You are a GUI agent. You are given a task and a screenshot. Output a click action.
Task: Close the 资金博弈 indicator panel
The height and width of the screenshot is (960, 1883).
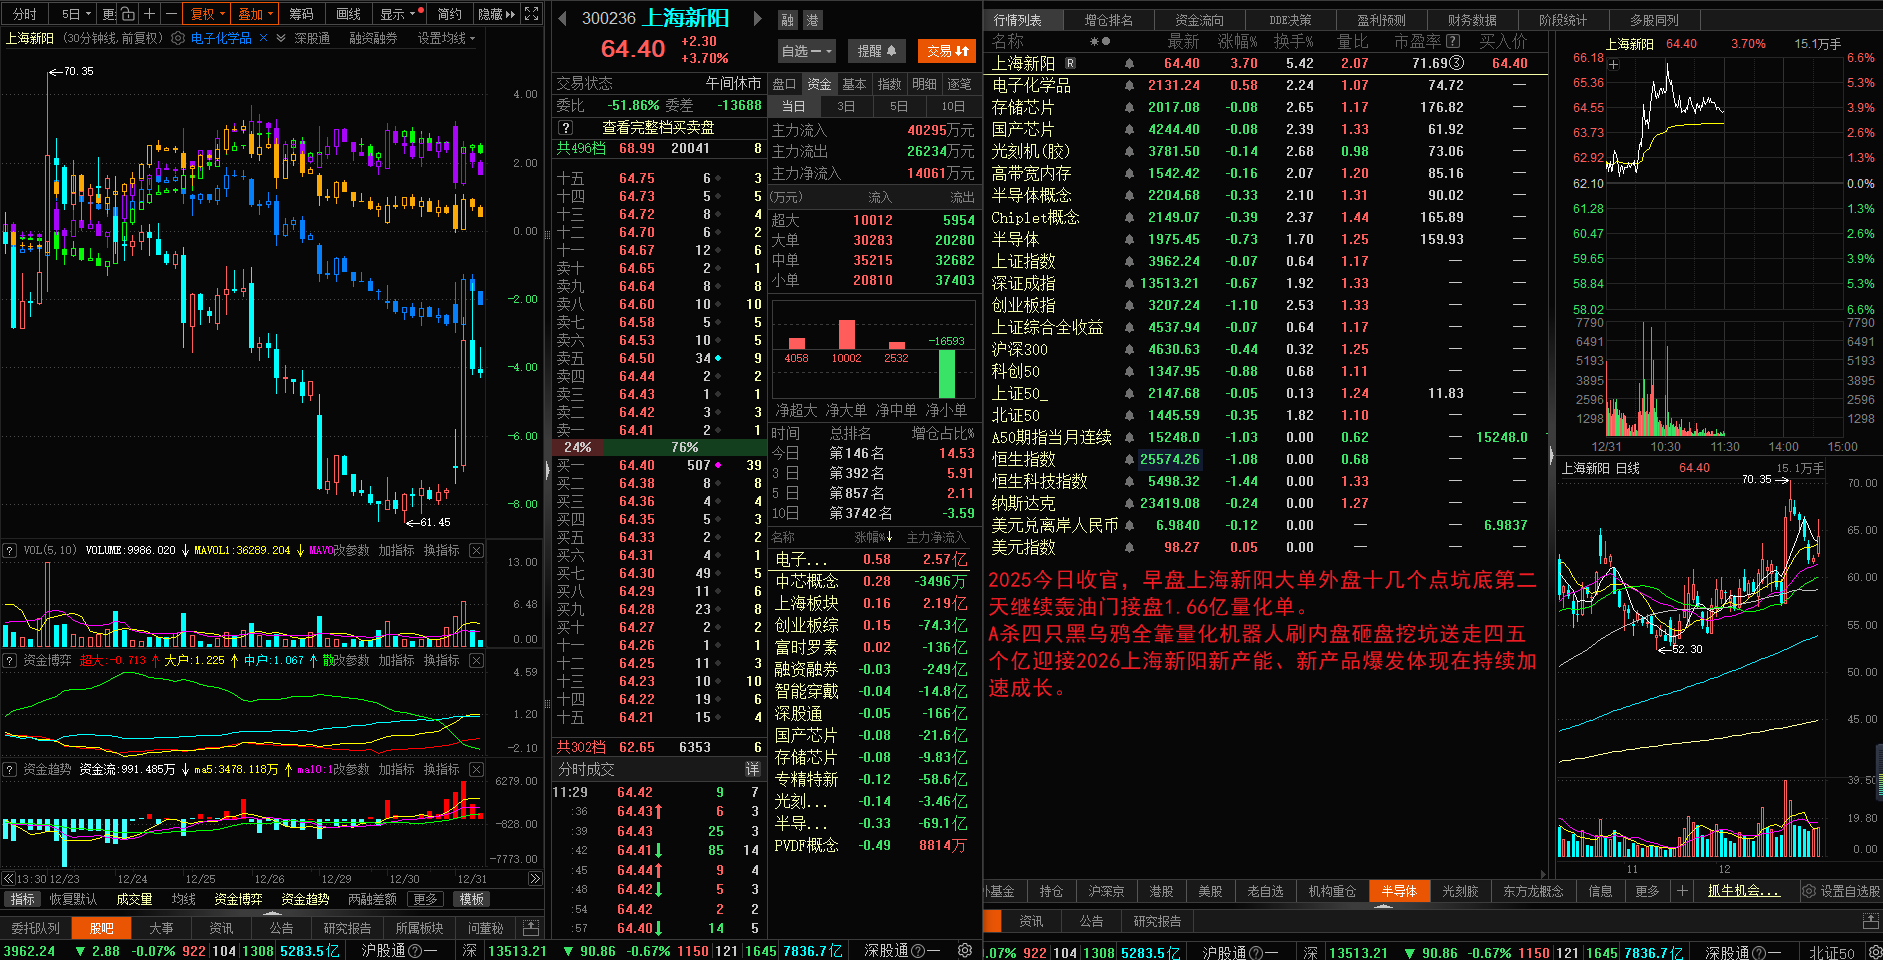coord(477,661)
